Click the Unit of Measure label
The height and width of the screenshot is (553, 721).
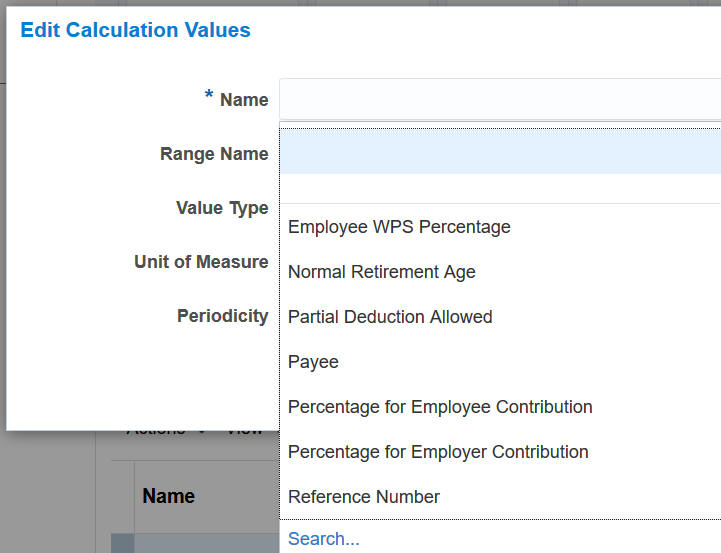pos(200,262)
